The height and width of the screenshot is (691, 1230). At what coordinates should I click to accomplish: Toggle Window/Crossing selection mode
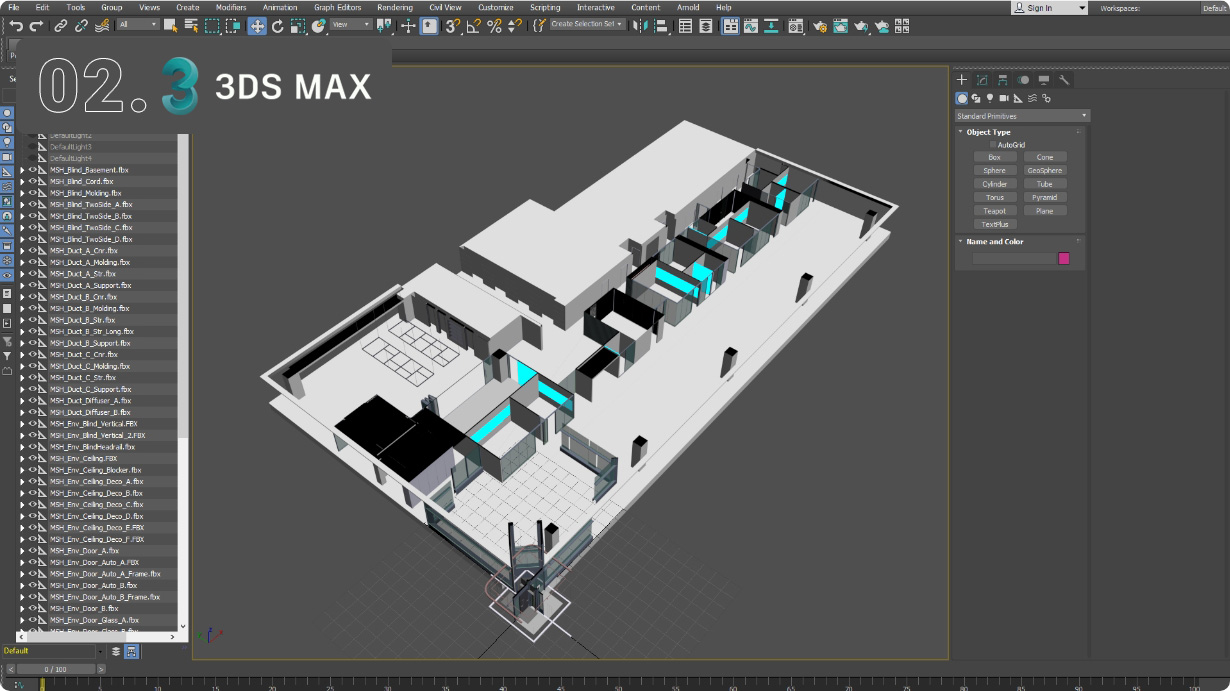[233, 26]
